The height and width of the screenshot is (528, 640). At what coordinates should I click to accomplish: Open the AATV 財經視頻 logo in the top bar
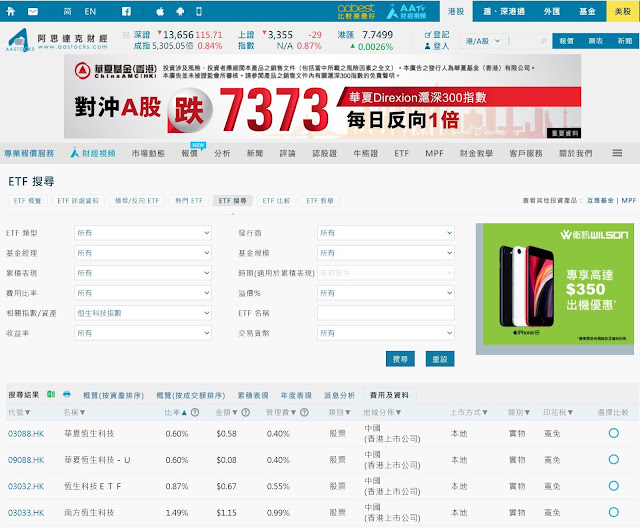click(407, 11)
